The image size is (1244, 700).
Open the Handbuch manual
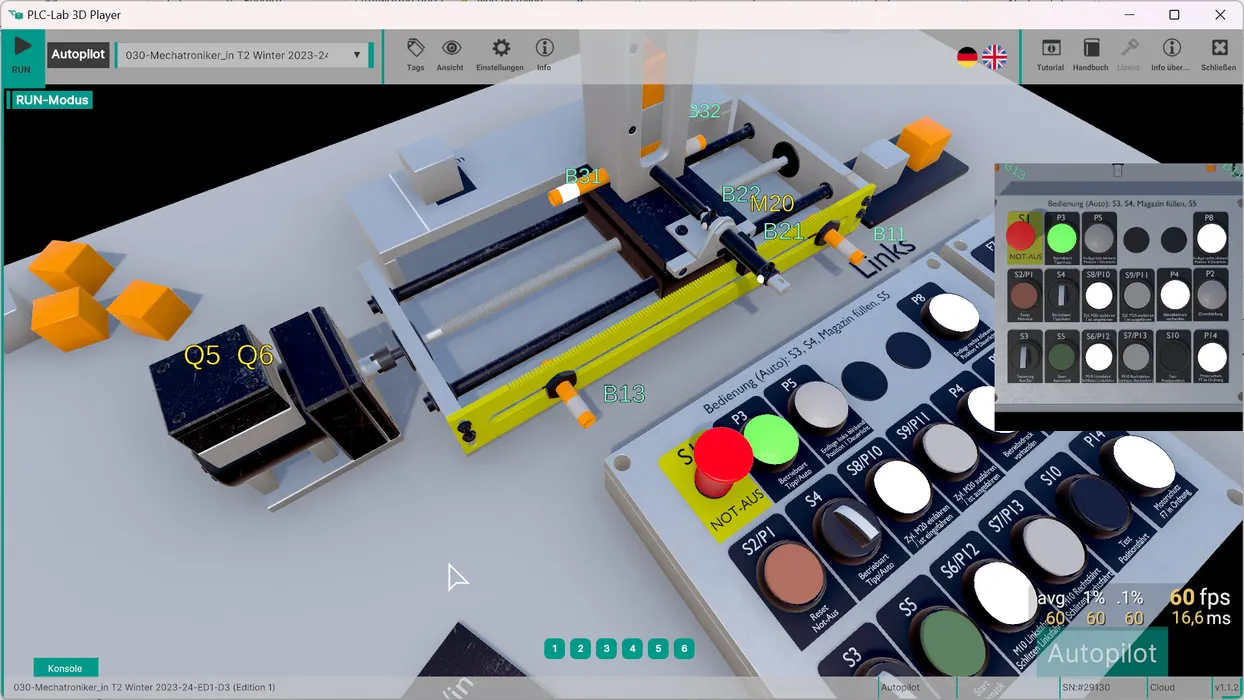[x=1090, y=54]
